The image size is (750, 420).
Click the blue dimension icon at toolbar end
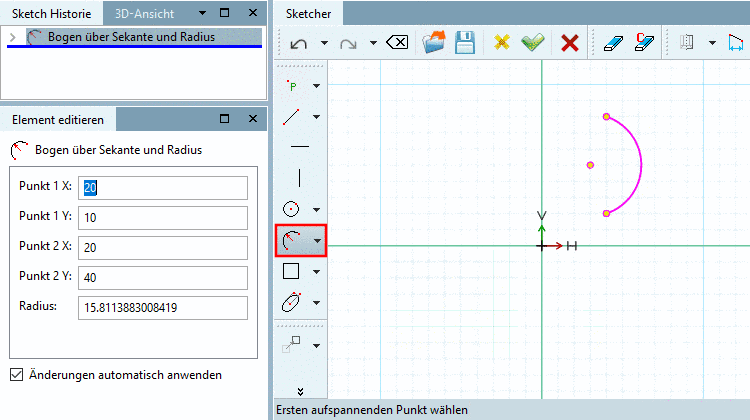click(736, 43)
